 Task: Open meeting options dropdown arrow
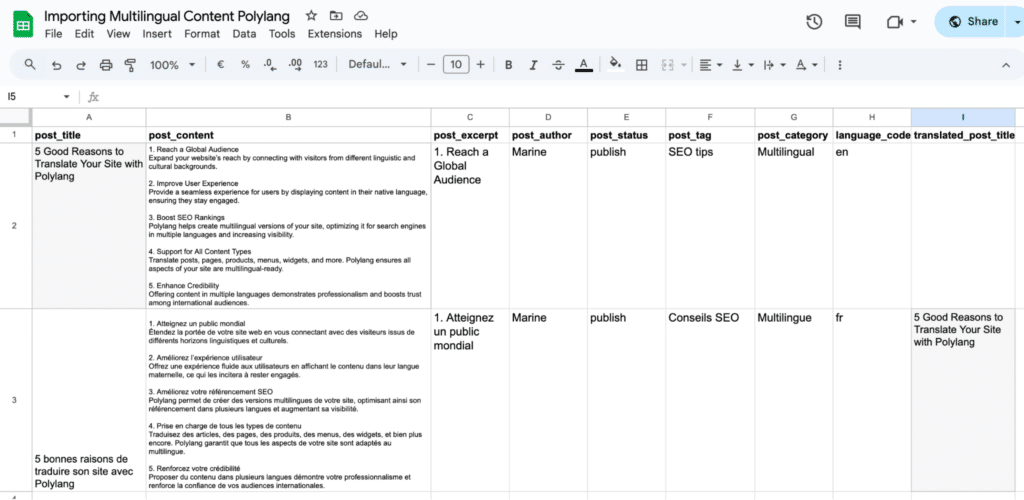point(913,22)
